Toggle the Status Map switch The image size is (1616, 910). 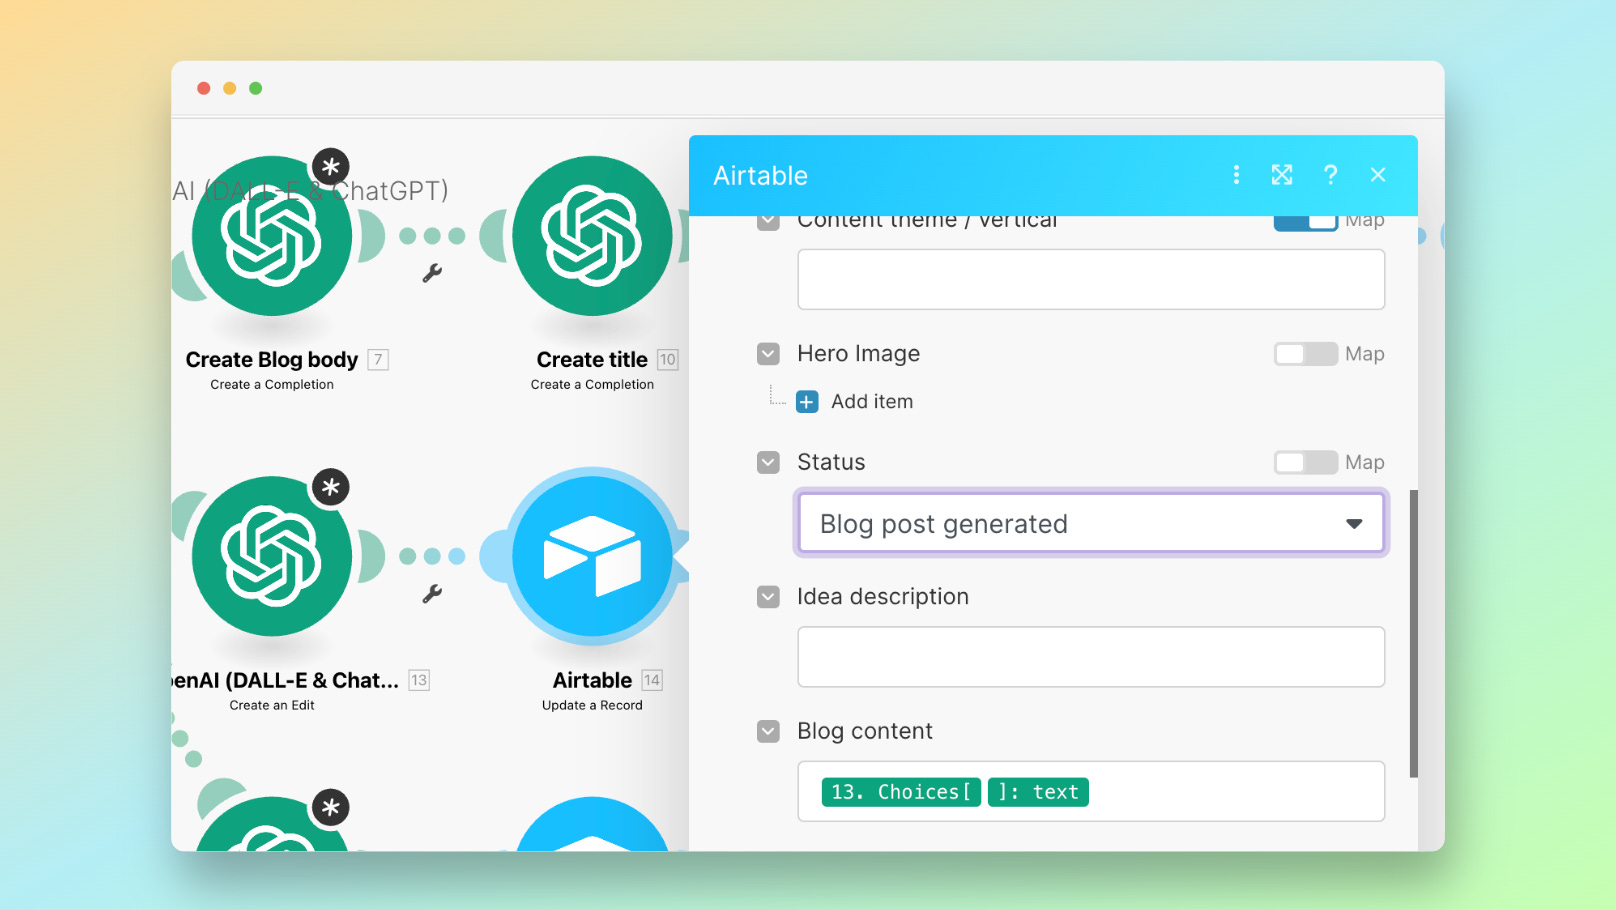1305,462
